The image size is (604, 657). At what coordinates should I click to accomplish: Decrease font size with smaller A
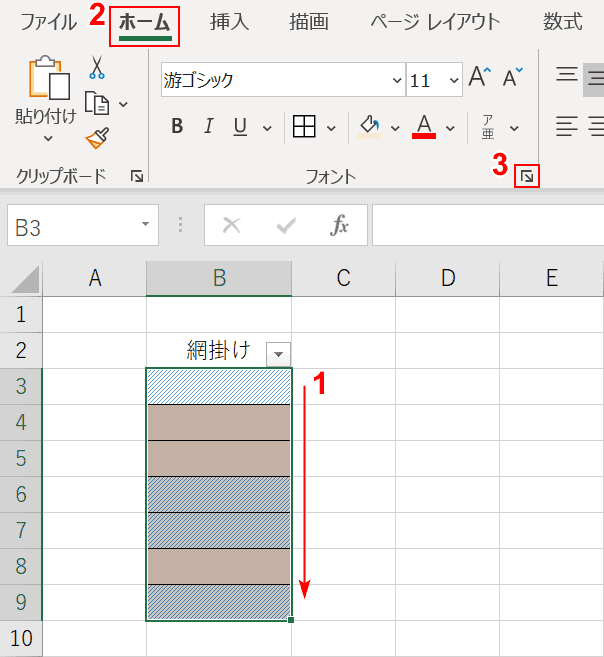(513, 77)
